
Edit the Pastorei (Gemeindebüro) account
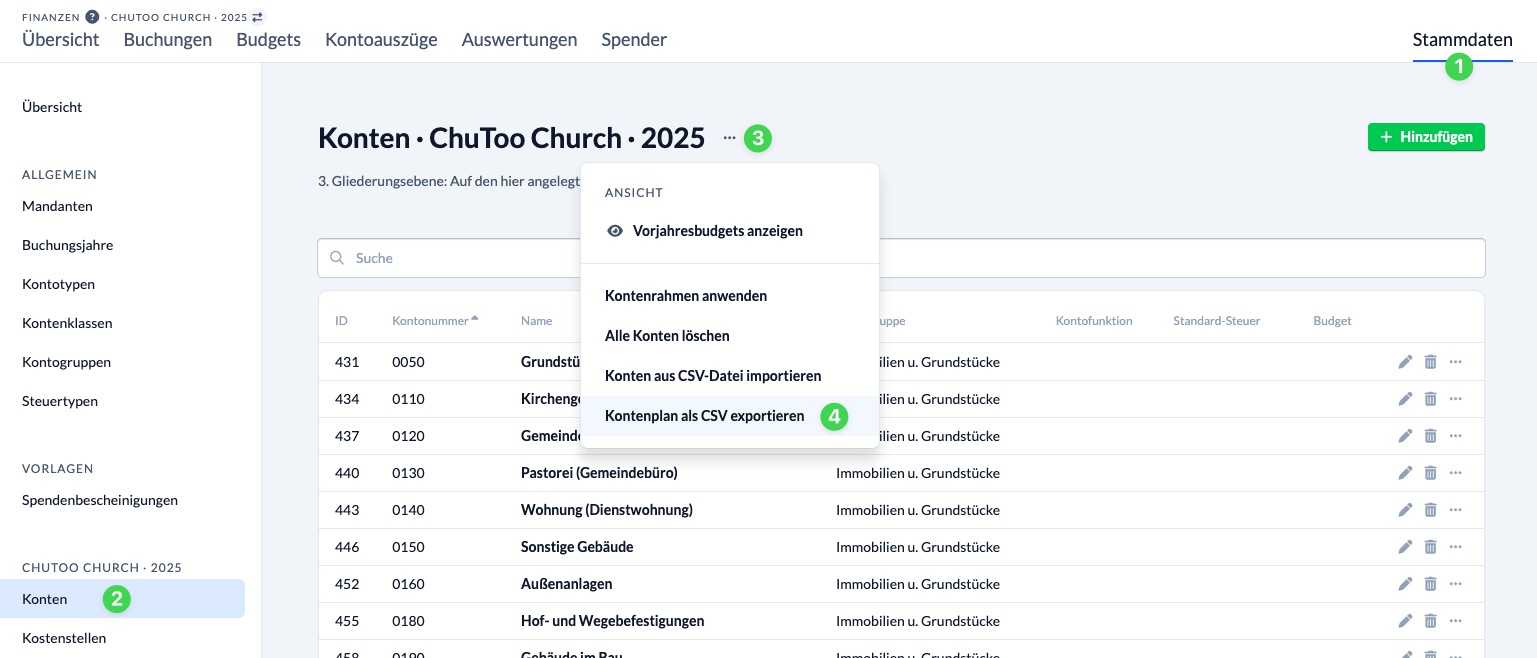tap(1405, 473)
